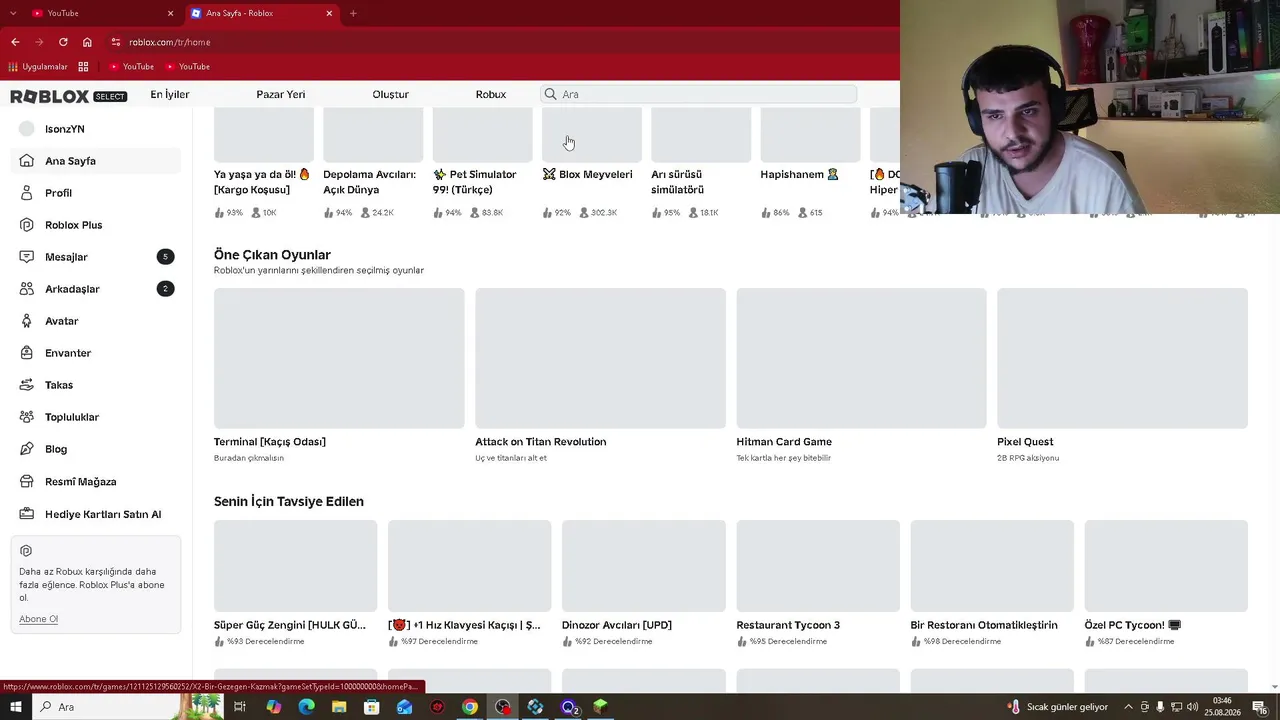
Task: Close the YouTube tab
Action: coord(170,13)
